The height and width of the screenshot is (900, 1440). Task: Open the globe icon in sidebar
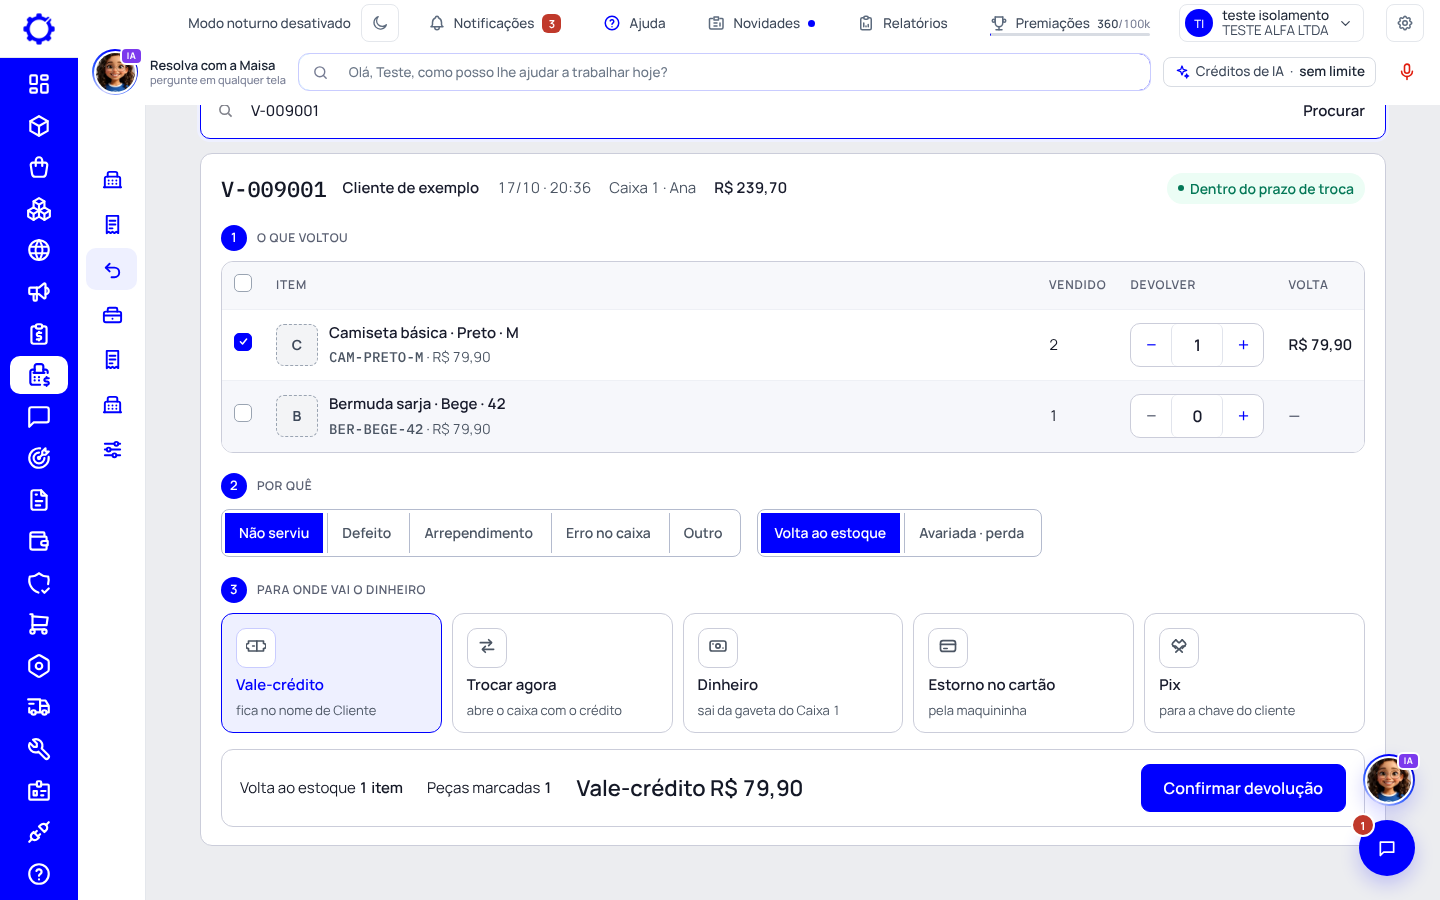coord(39,250)
